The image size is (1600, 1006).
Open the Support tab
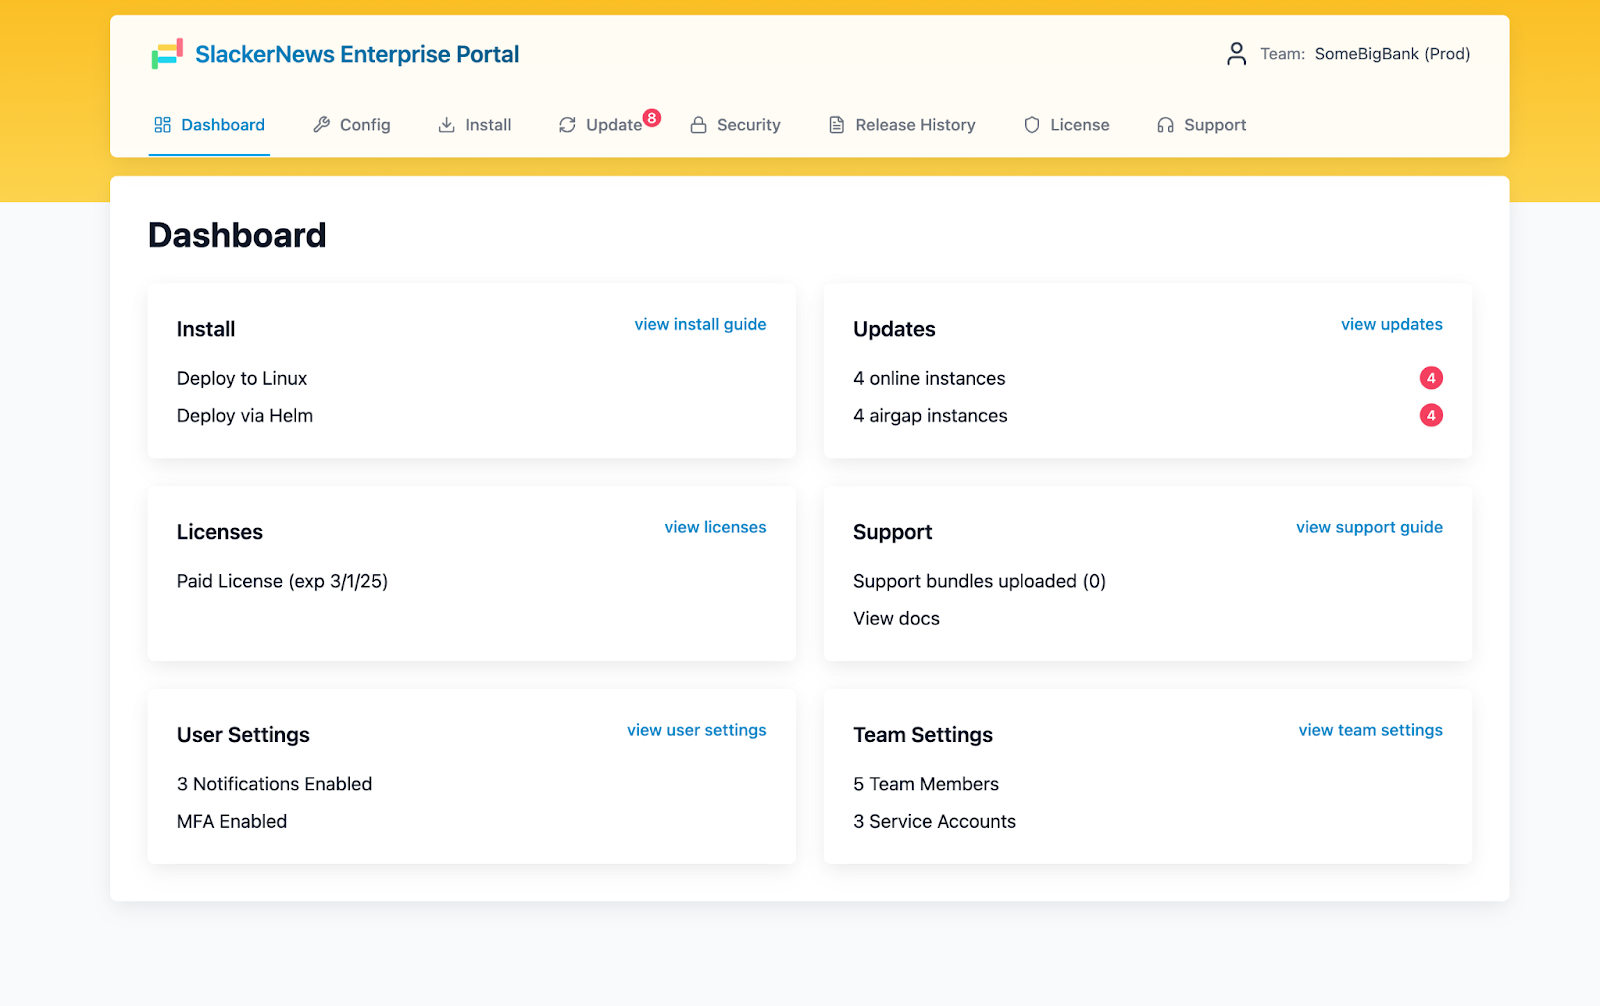pos(1202,125)
